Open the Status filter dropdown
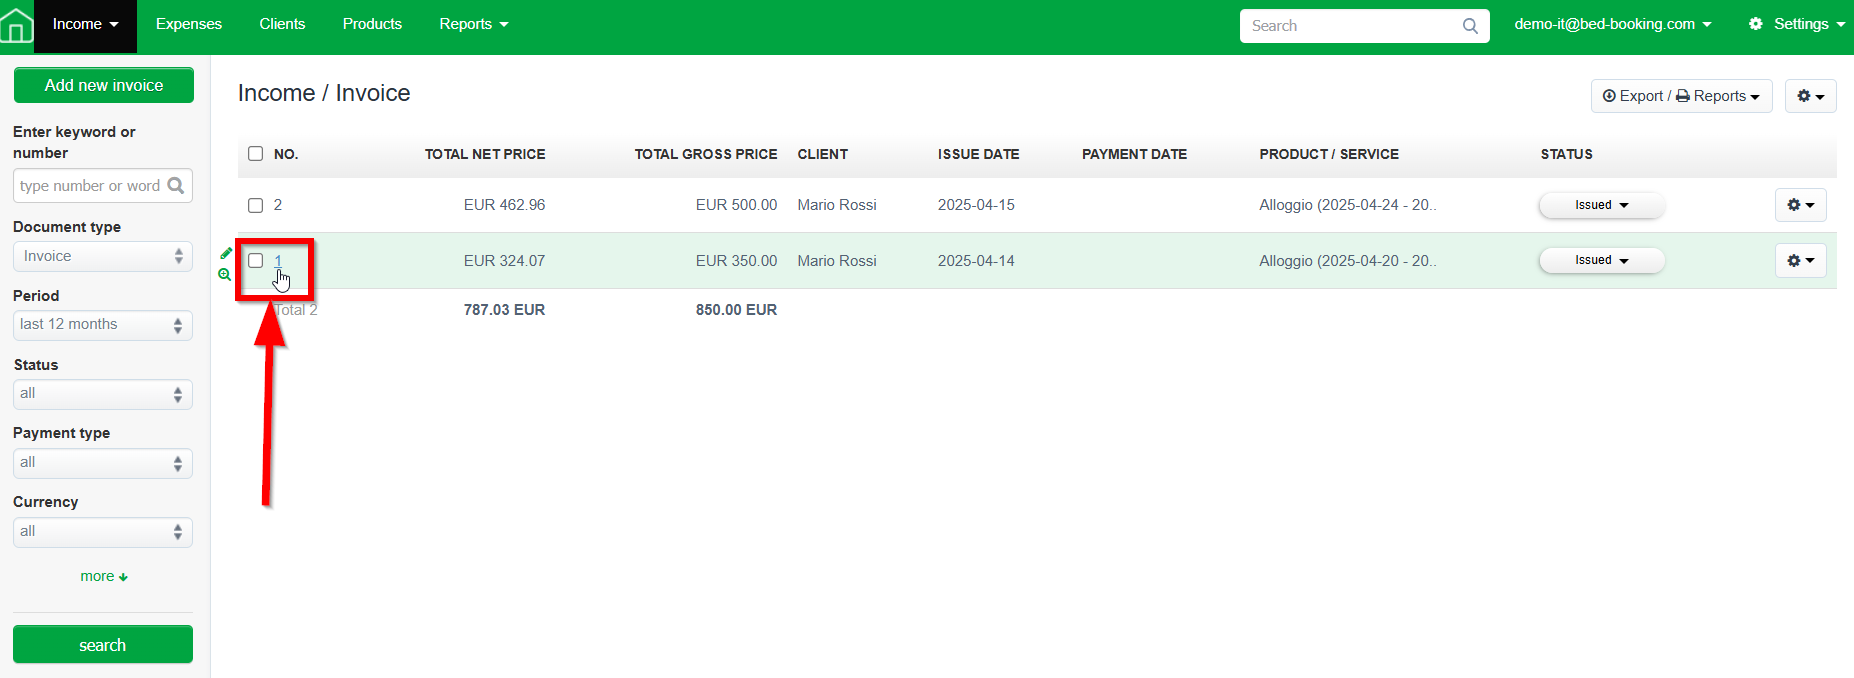This screenshot has width=1854, height=678. (x=103, y=394)
